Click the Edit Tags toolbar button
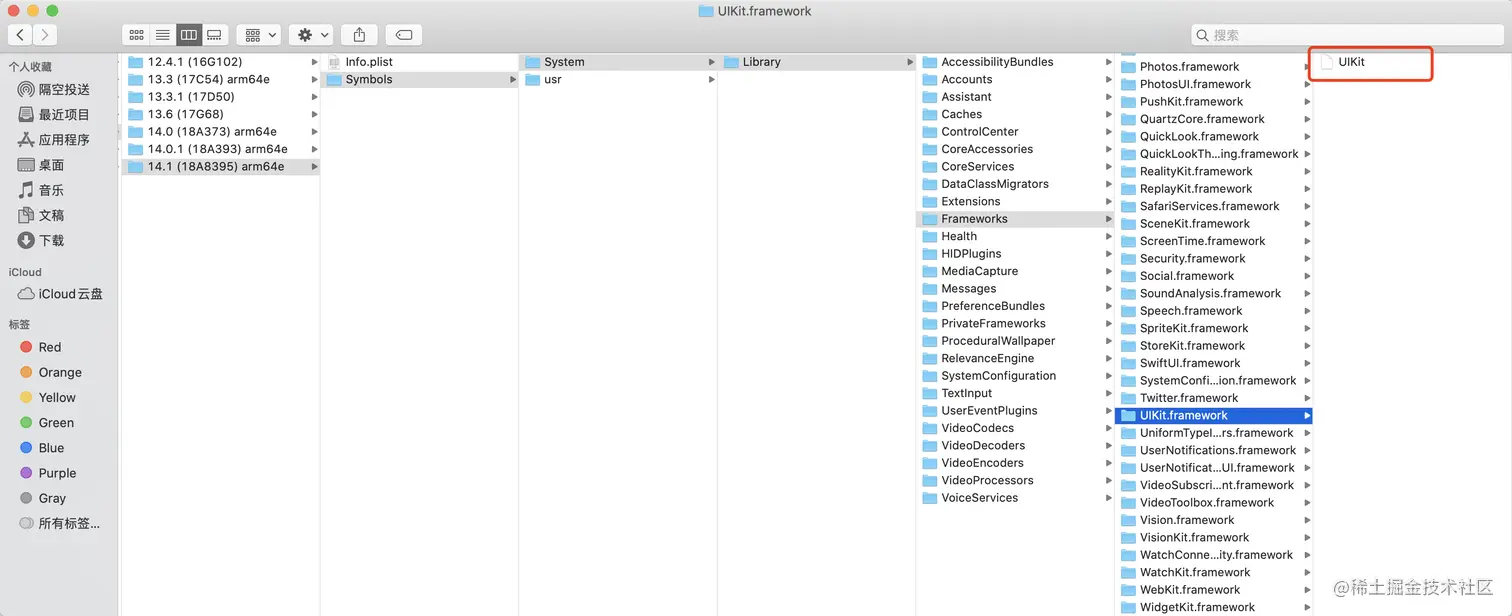This screenshot has height=616, width=1512. coord(403,35)
